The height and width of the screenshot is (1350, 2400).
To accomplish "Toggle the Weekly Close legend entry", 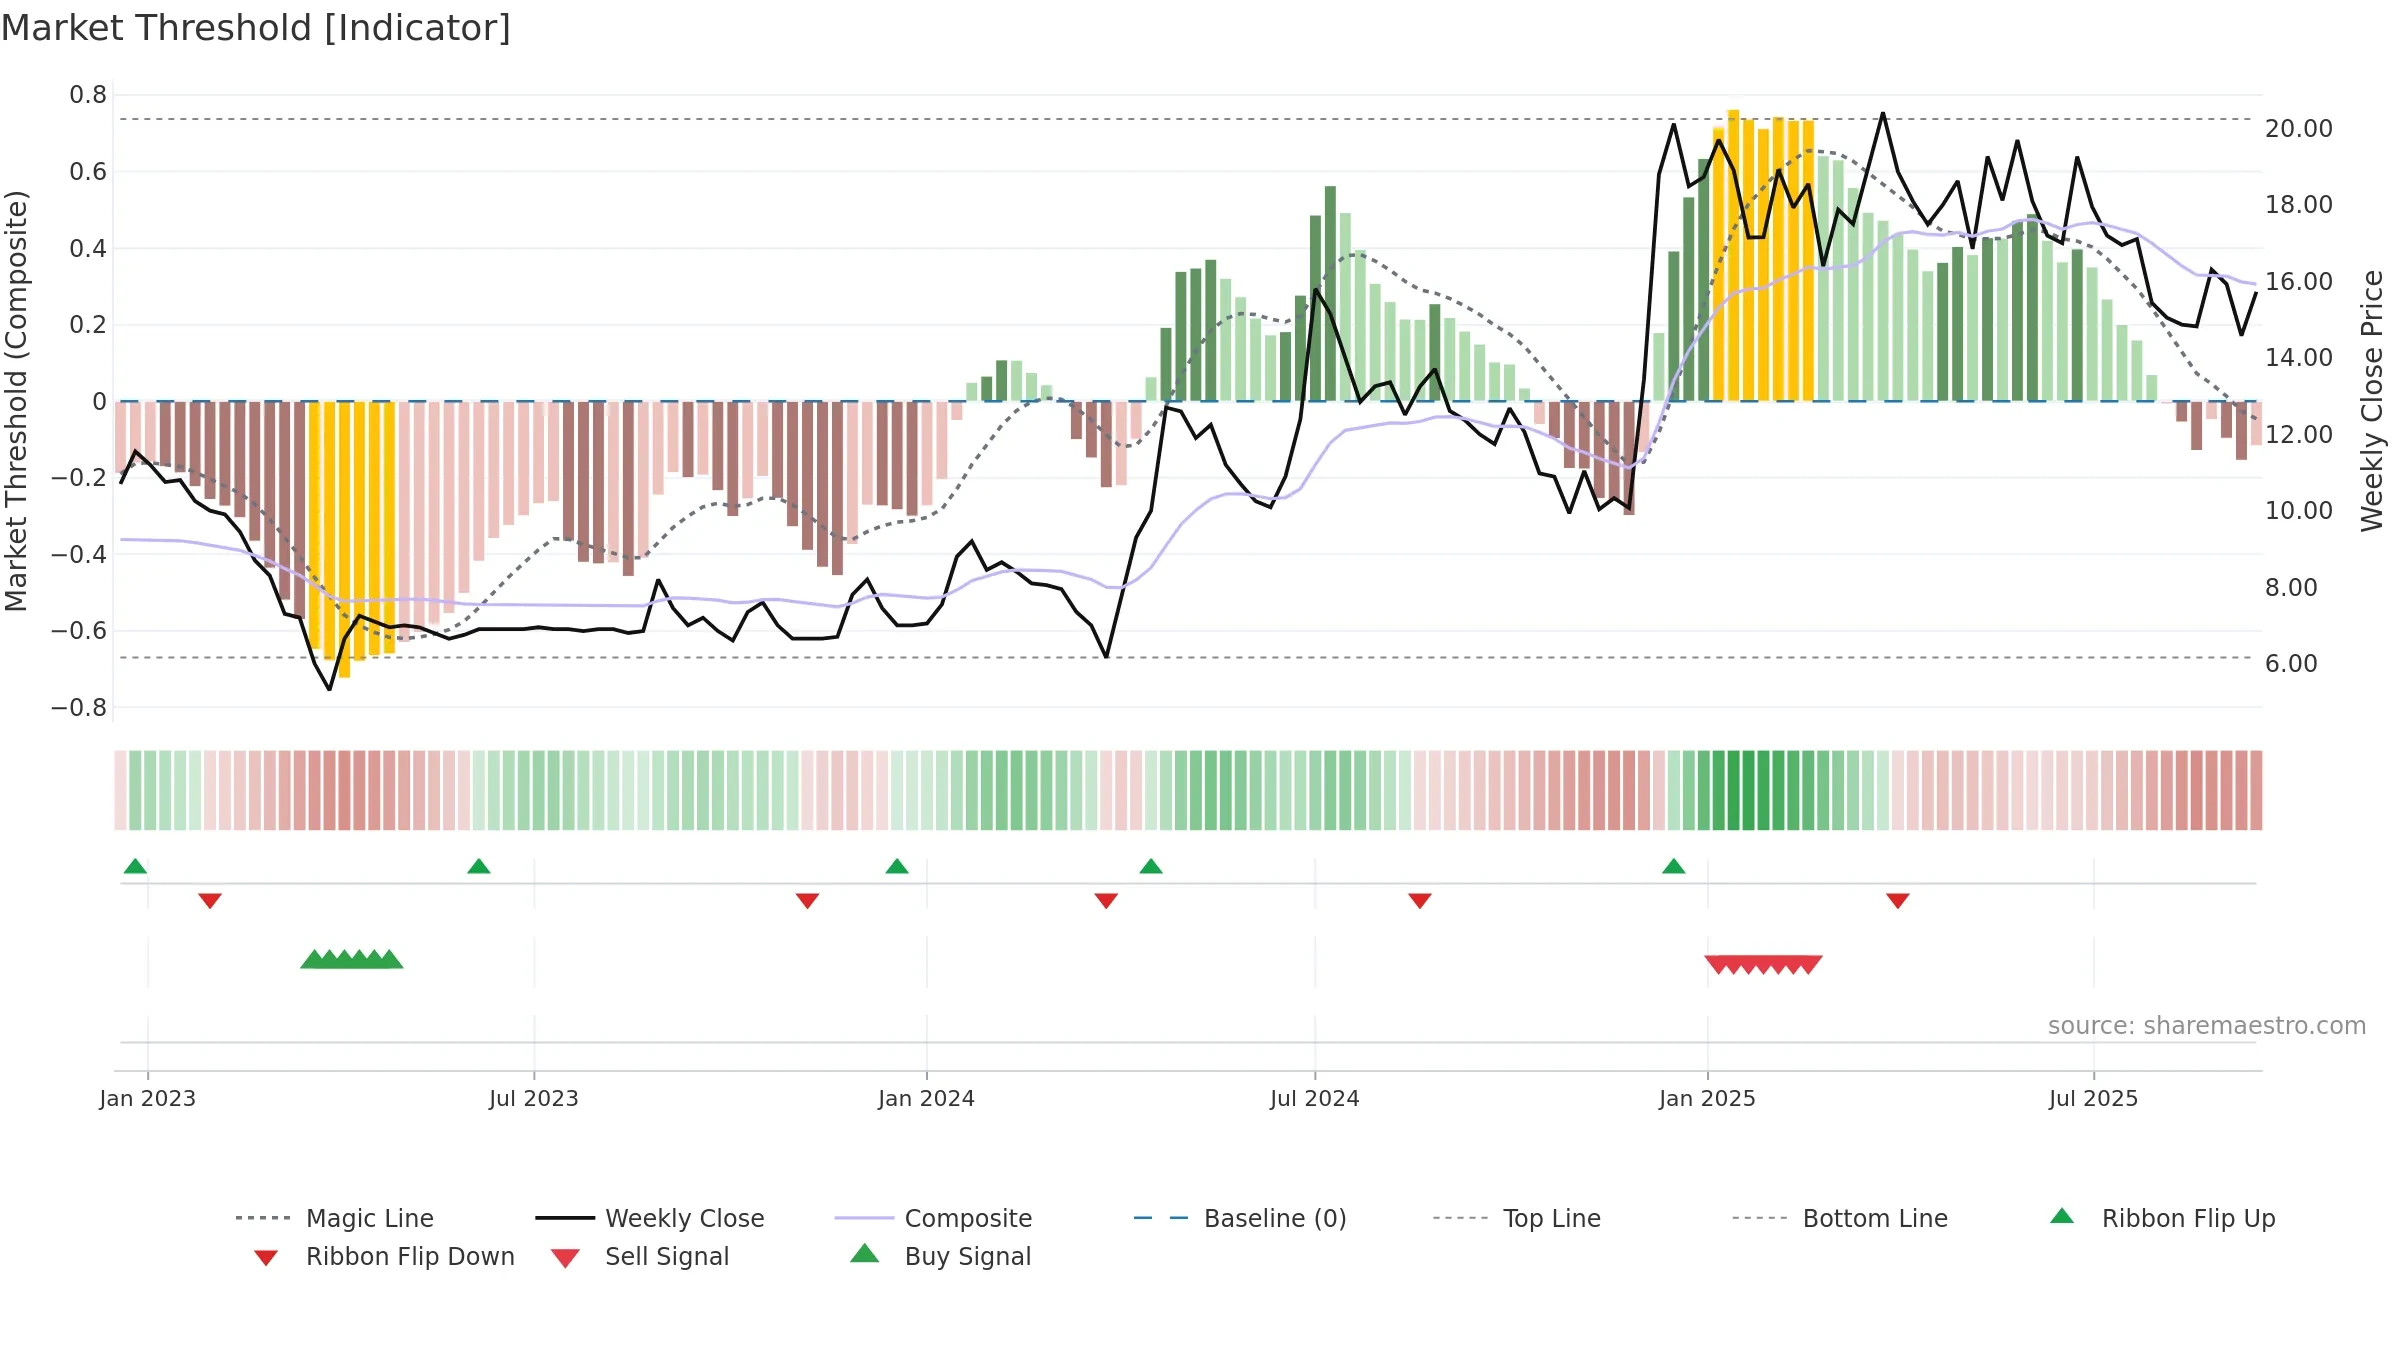I will pyautogui.click(x=650, y=1218).
